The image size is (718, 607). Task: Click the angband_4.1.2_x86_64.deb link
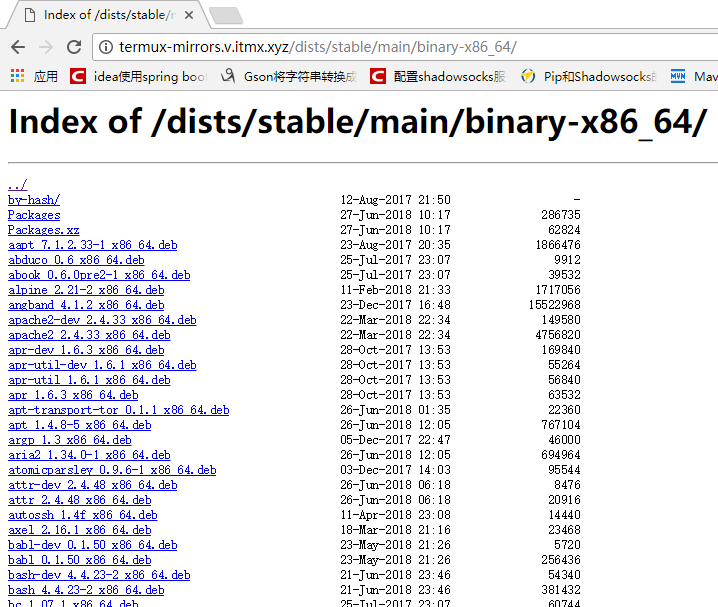(x=86, y=305)
